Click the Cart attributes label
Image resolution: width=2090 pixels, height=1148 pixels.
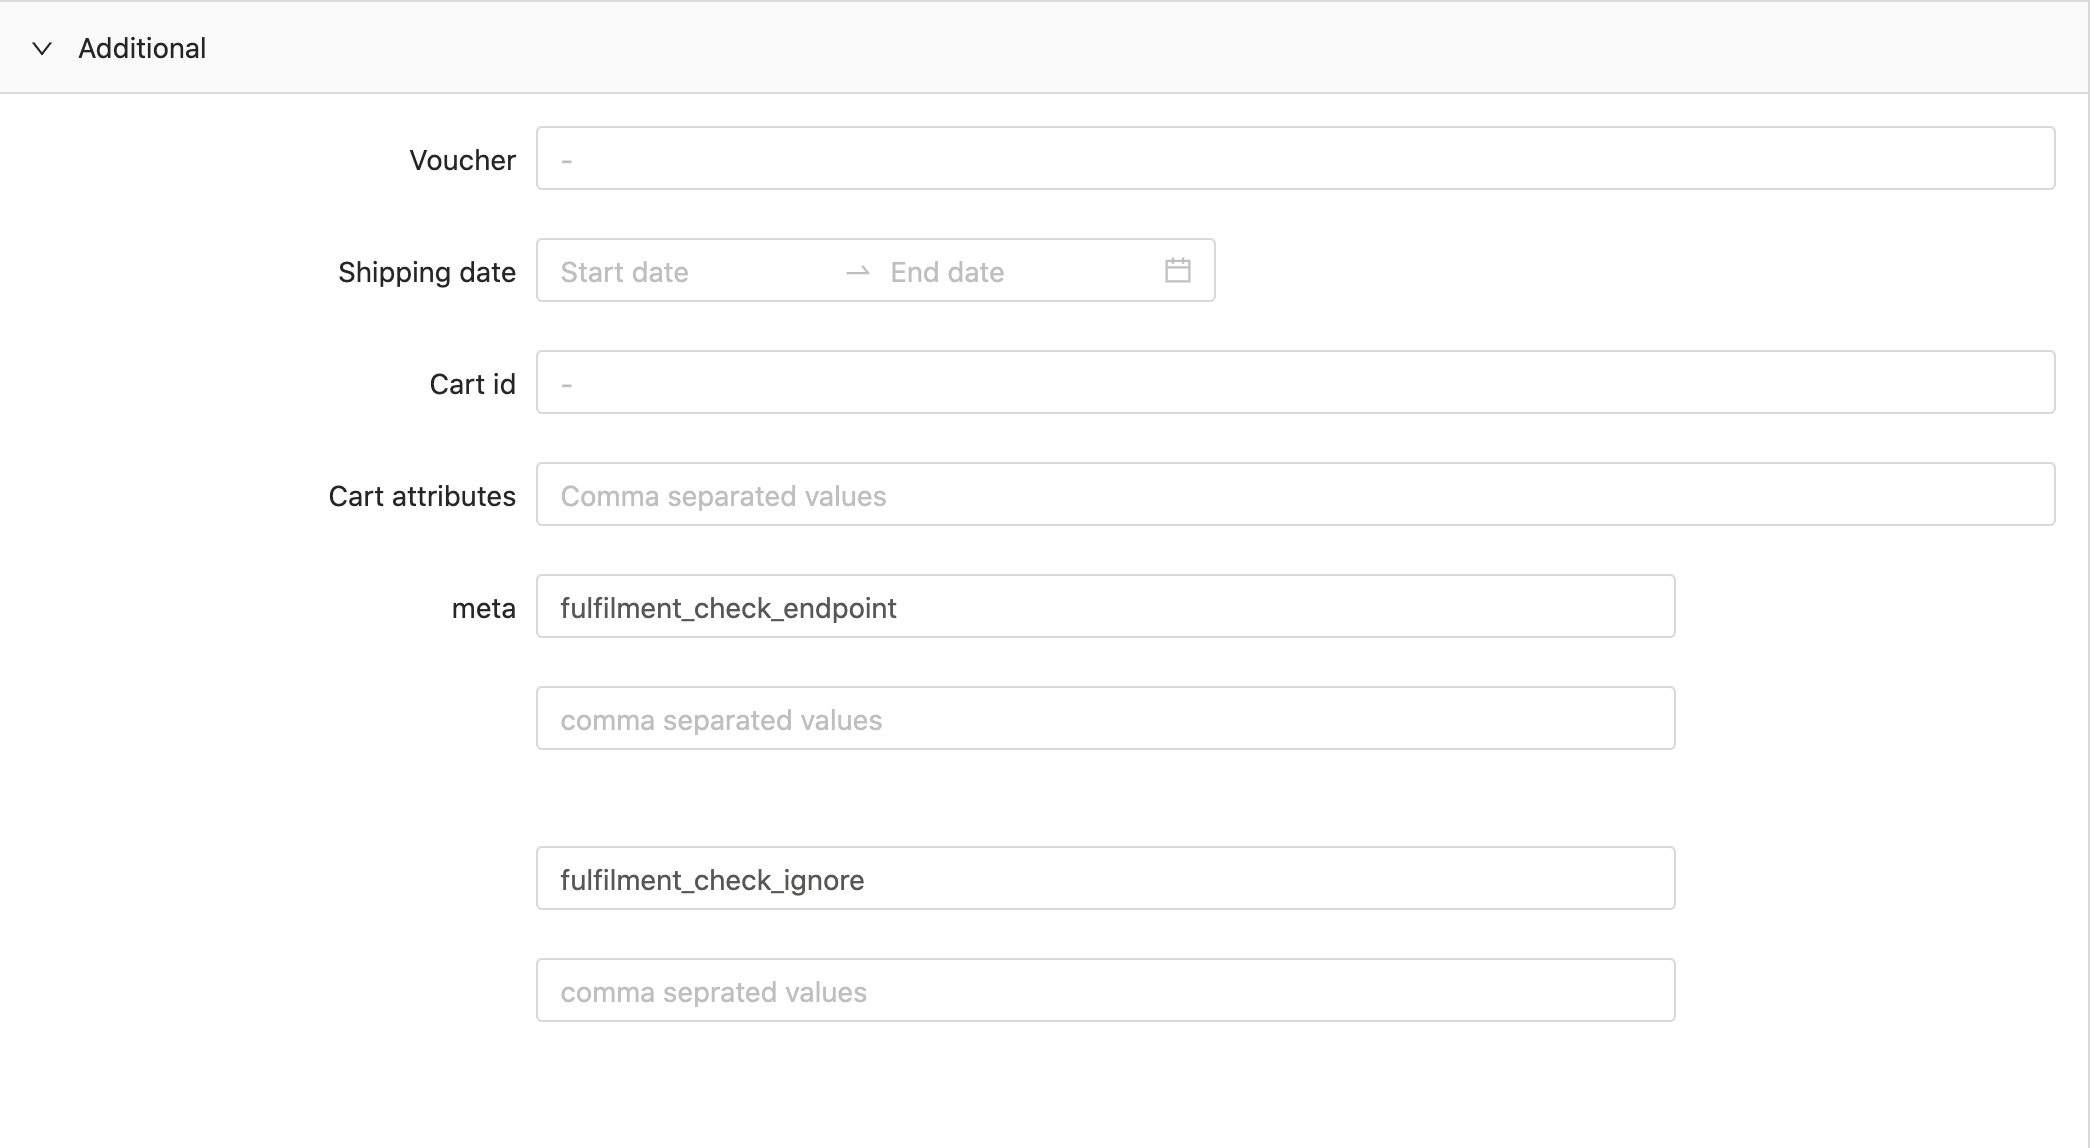point(422,496)
